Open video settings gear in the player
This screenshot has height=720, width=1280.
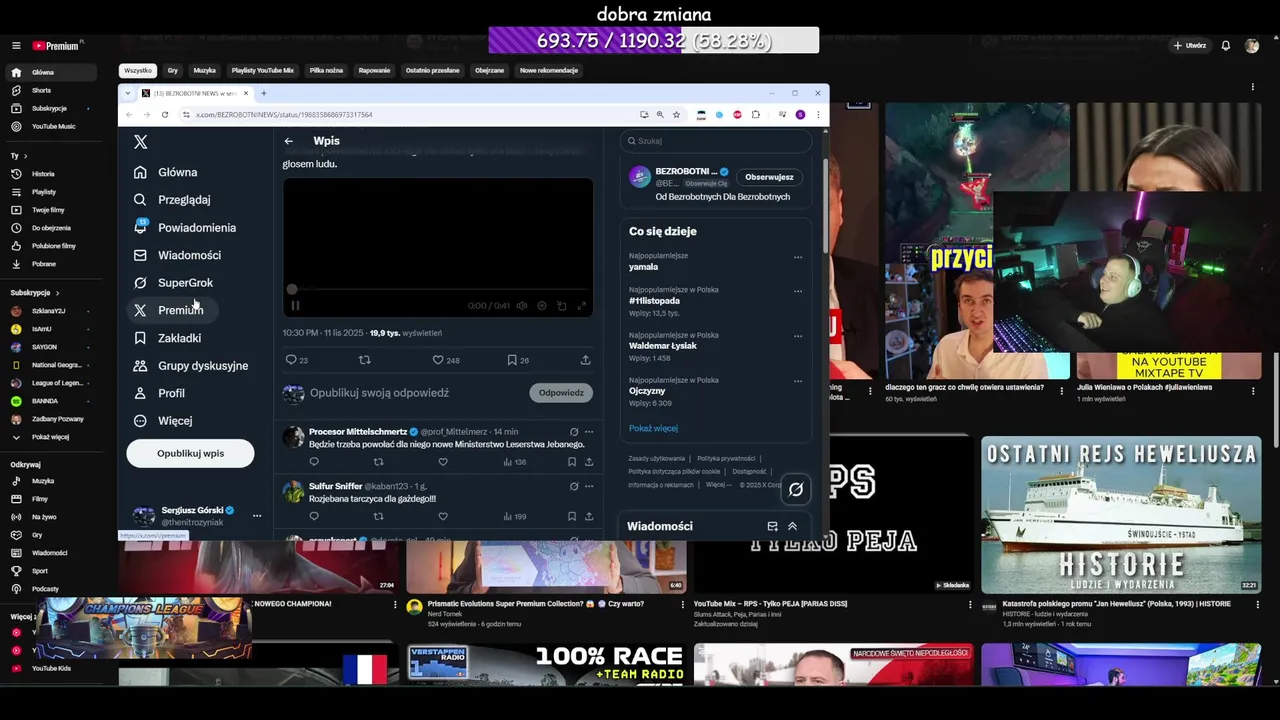pyautogui.click(x=542, y=306)
